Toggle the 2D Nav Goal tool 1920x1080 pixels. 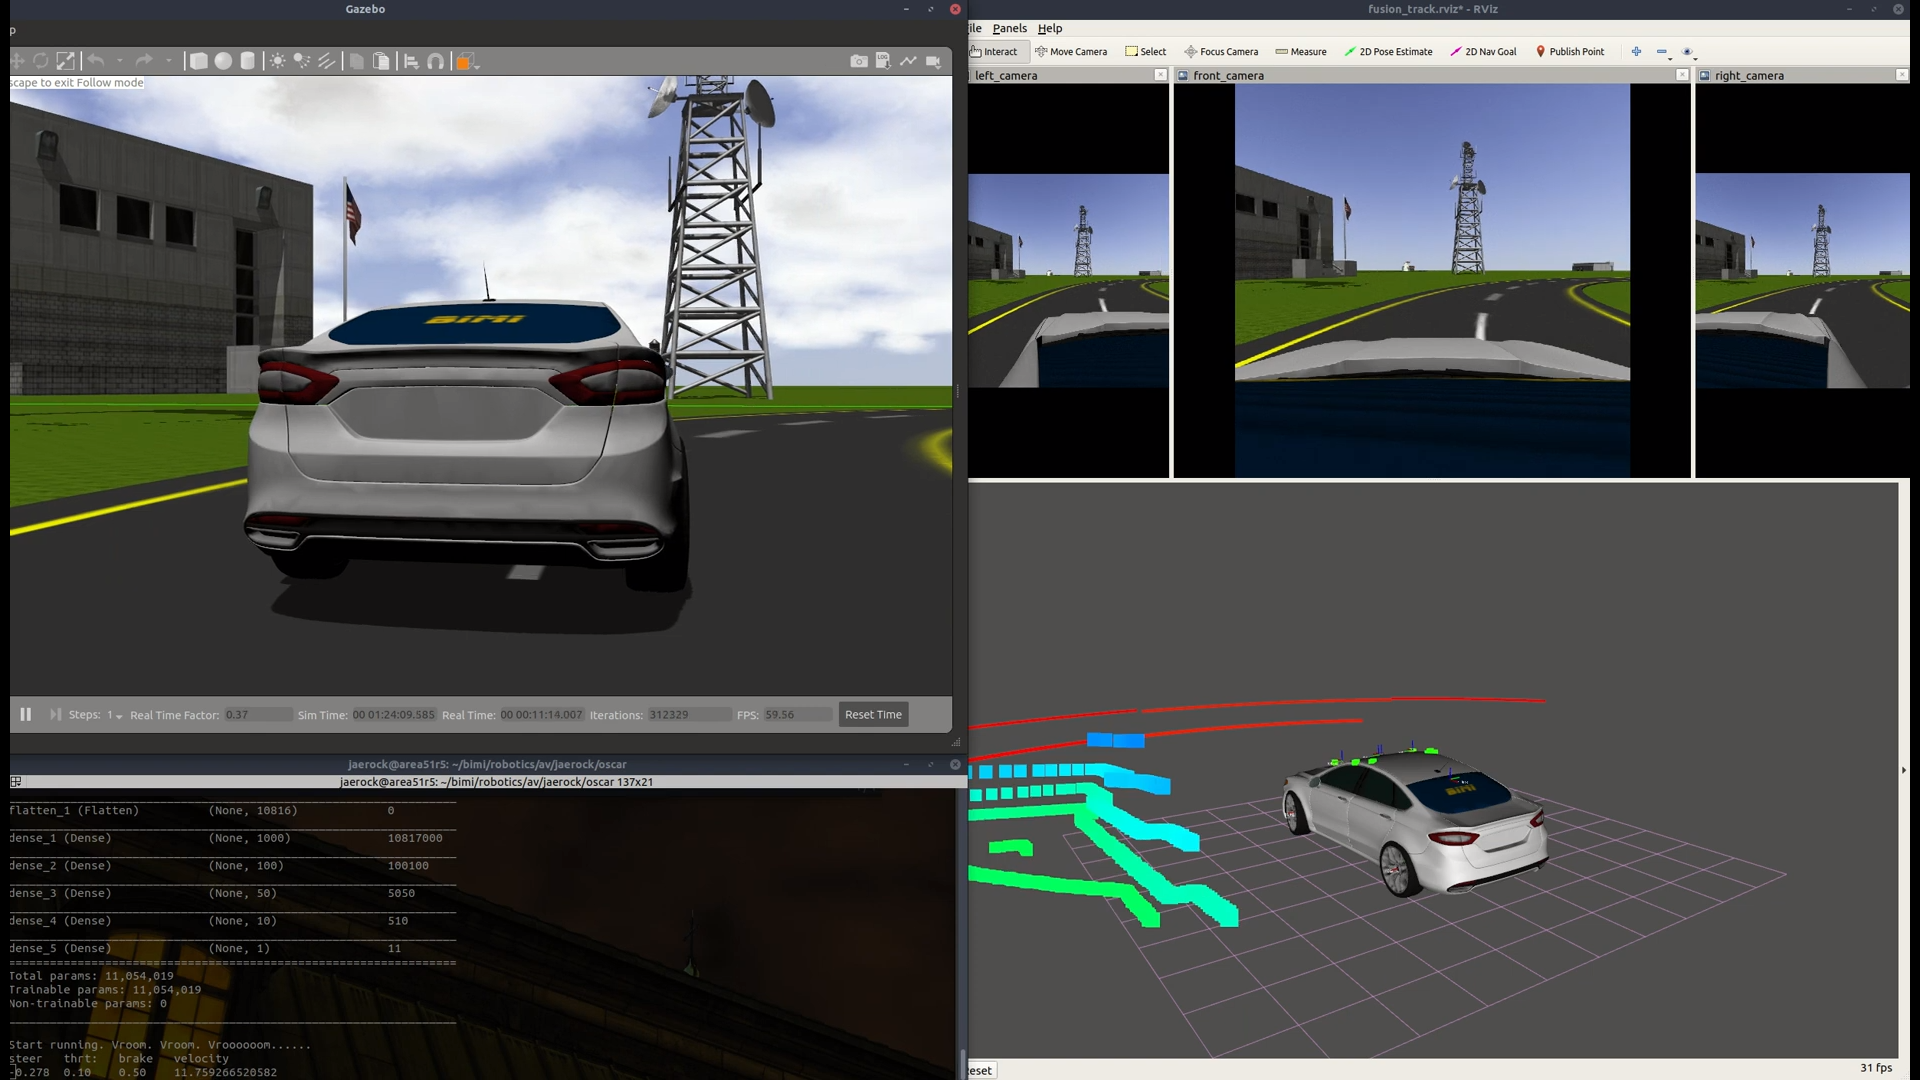click(x=1483, y=52)
